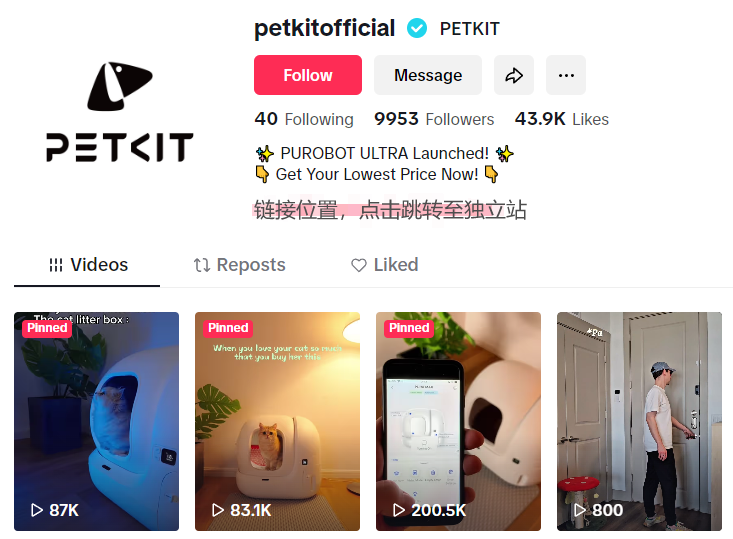Viewport: 733px width, 539px height.
Task: Click the blue verified badge icon
Action: [417, 29]
